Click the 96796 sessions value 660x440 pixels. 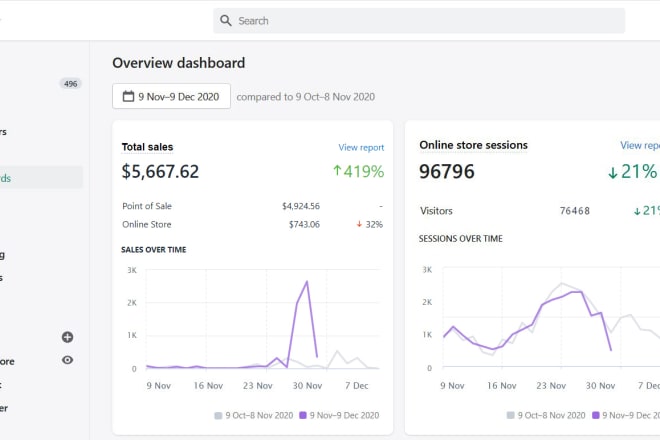pos(447,171)
